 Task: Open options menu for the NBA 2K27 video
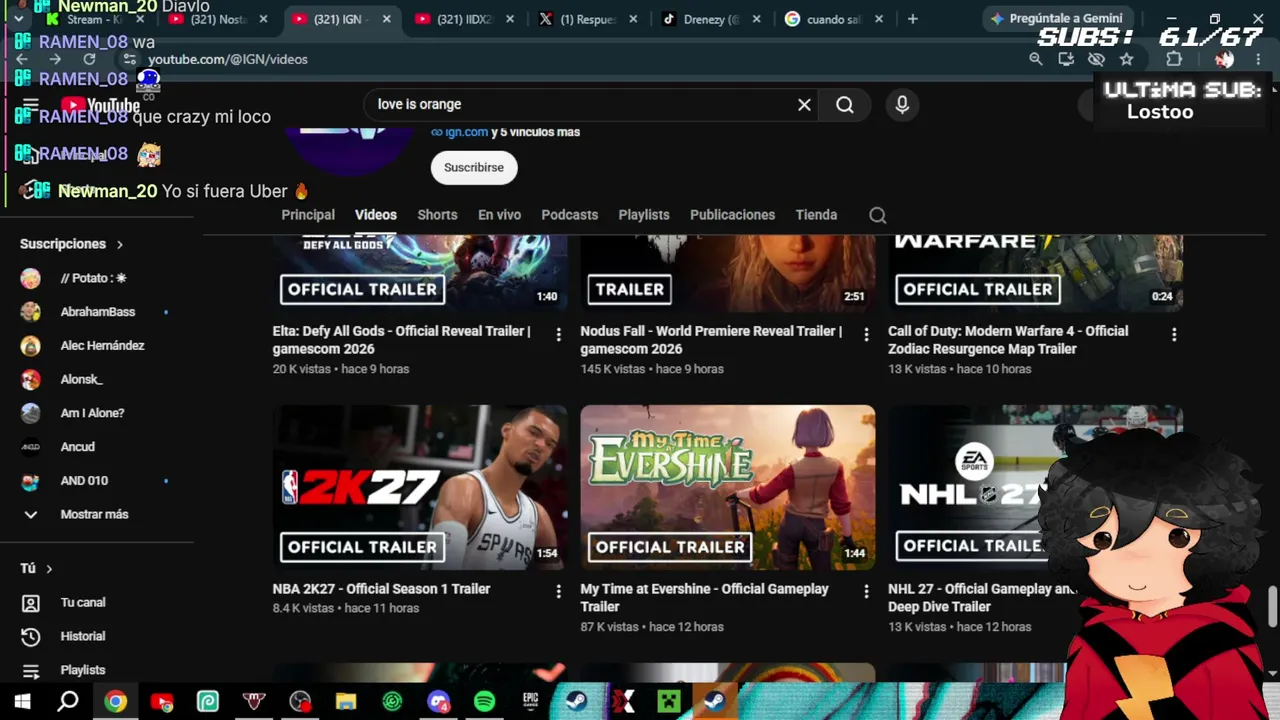(559, 592)
